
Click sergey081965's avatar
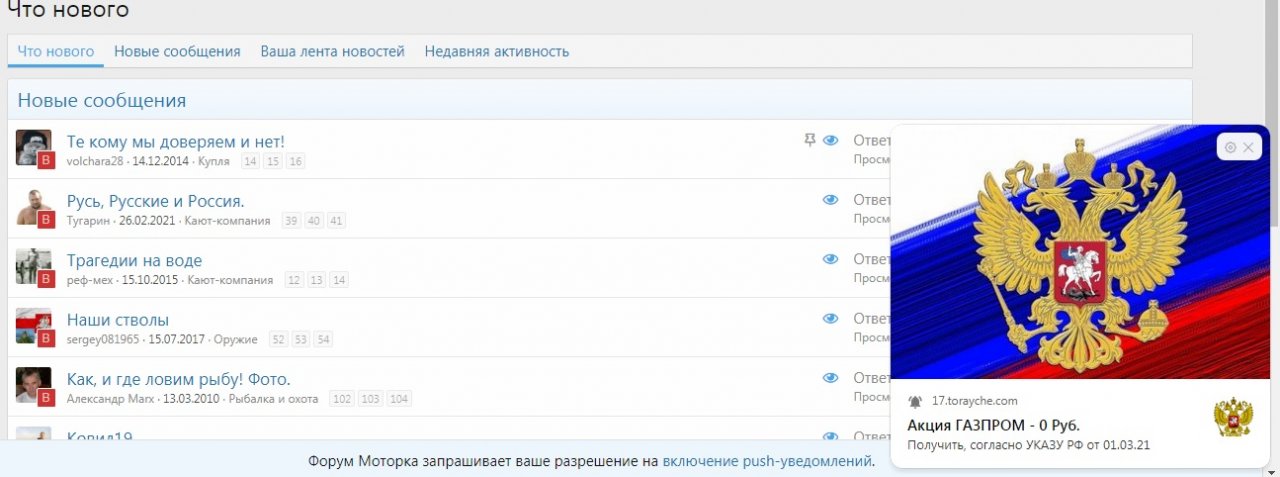pos(34,327)
